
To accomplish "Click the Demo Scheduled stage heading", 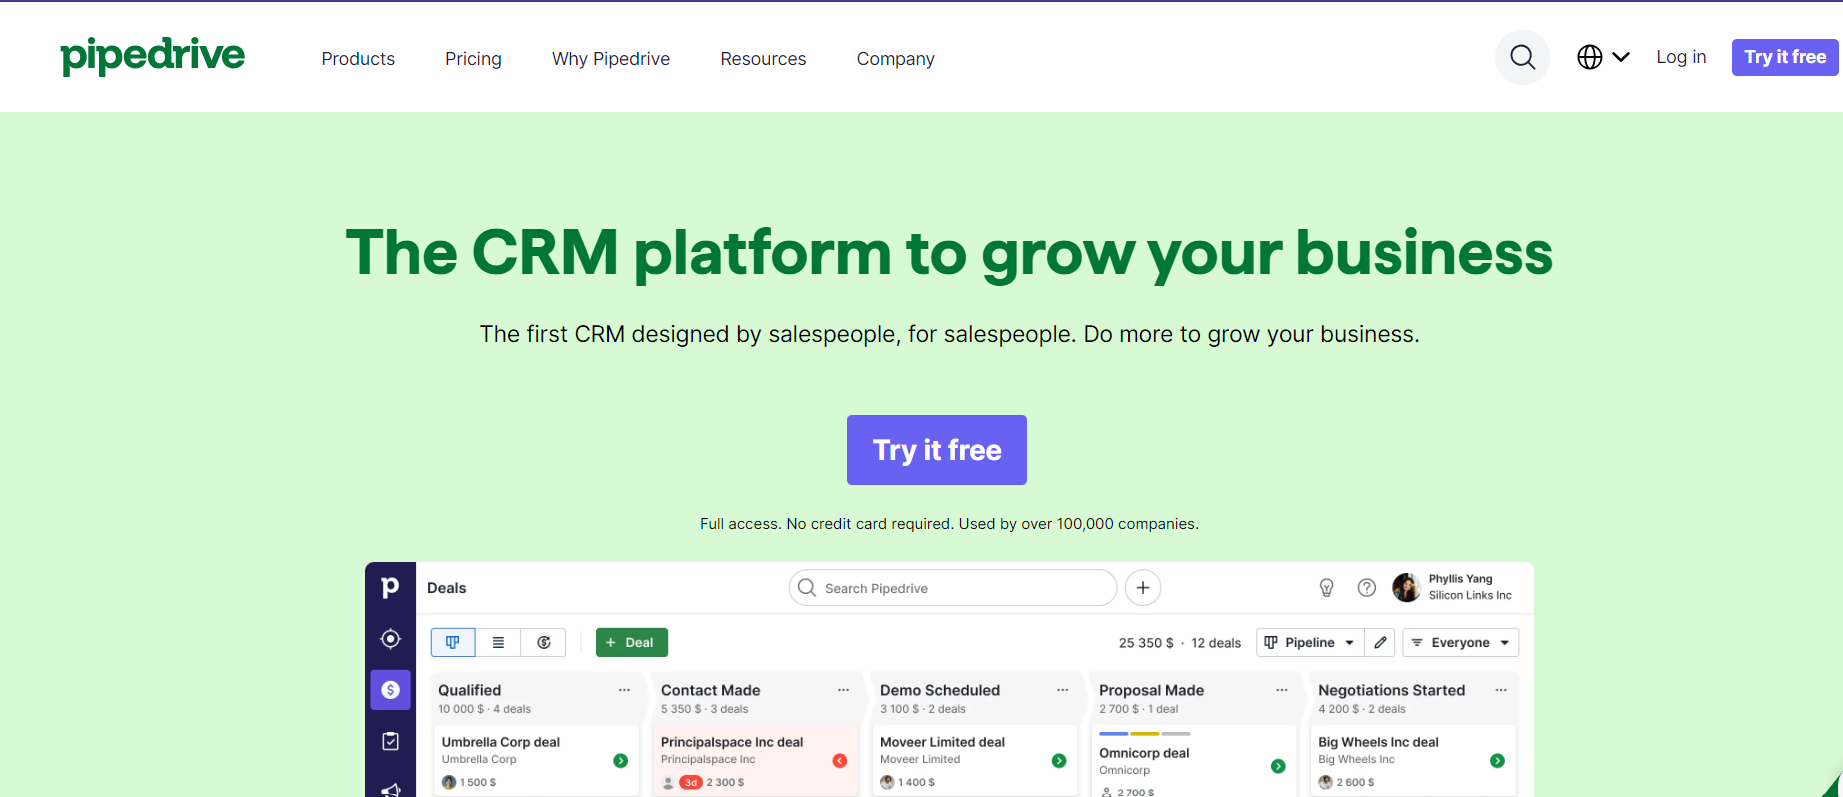I will 940,690.
